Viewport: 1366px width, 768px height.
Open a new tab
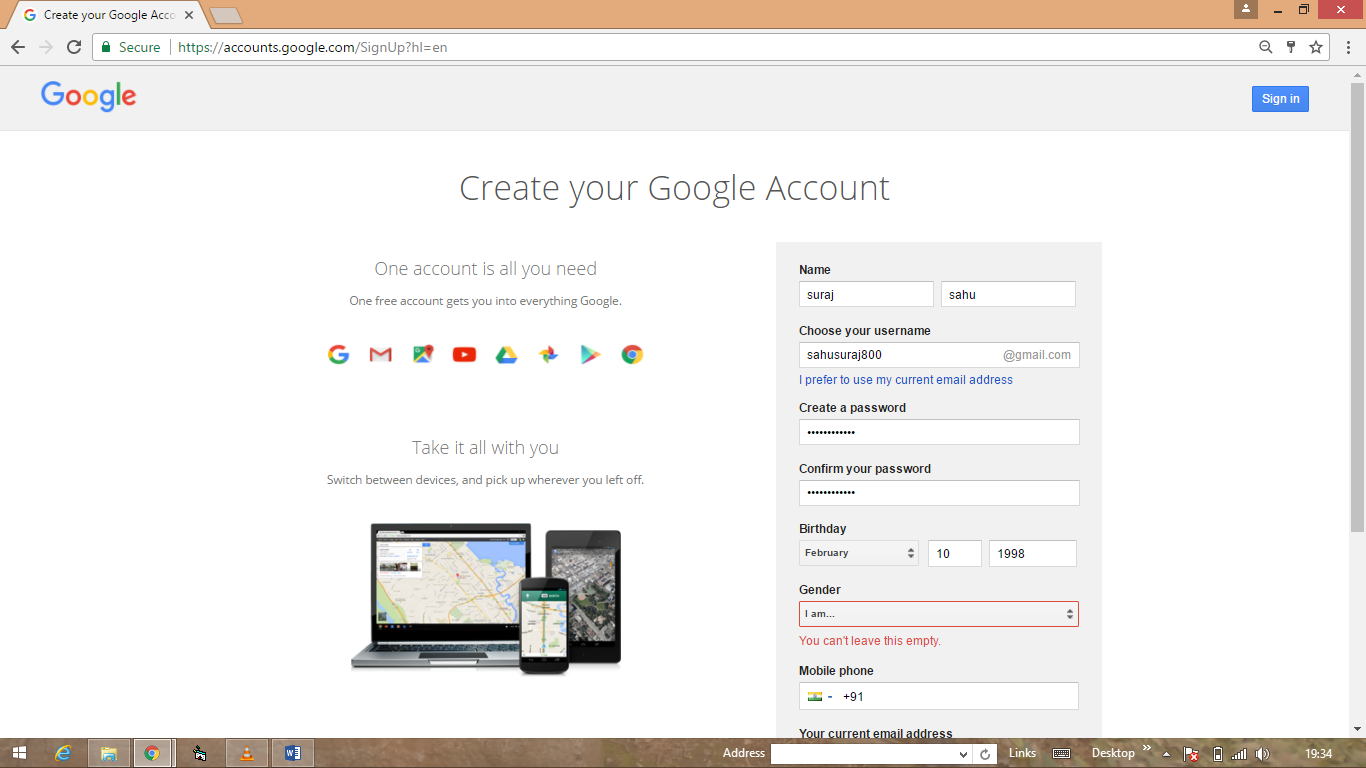[227, 16]
